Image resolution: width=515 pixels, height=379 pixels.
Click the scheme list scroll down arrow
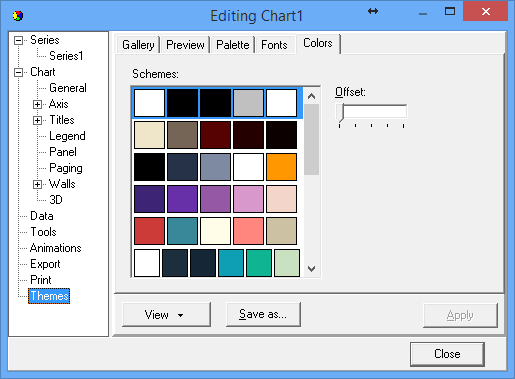click(311, 268)
